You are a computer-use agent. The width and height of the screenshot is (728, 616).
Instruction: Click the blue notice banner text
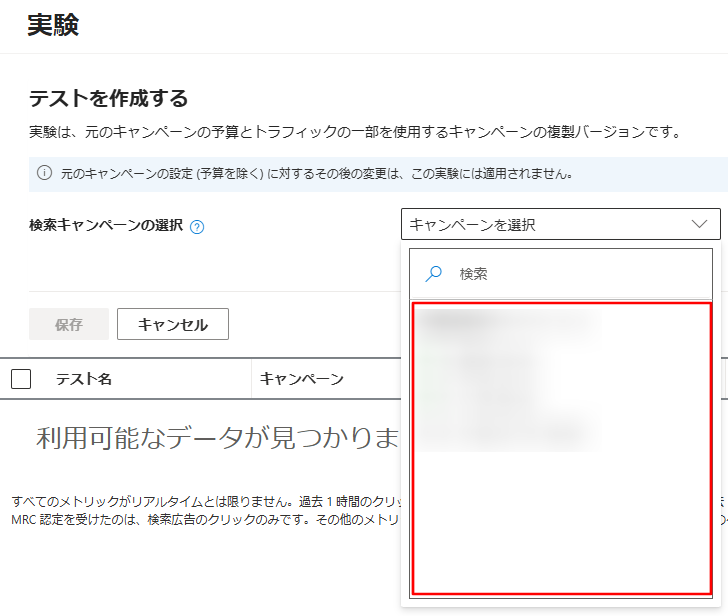[x=316, y=173]
